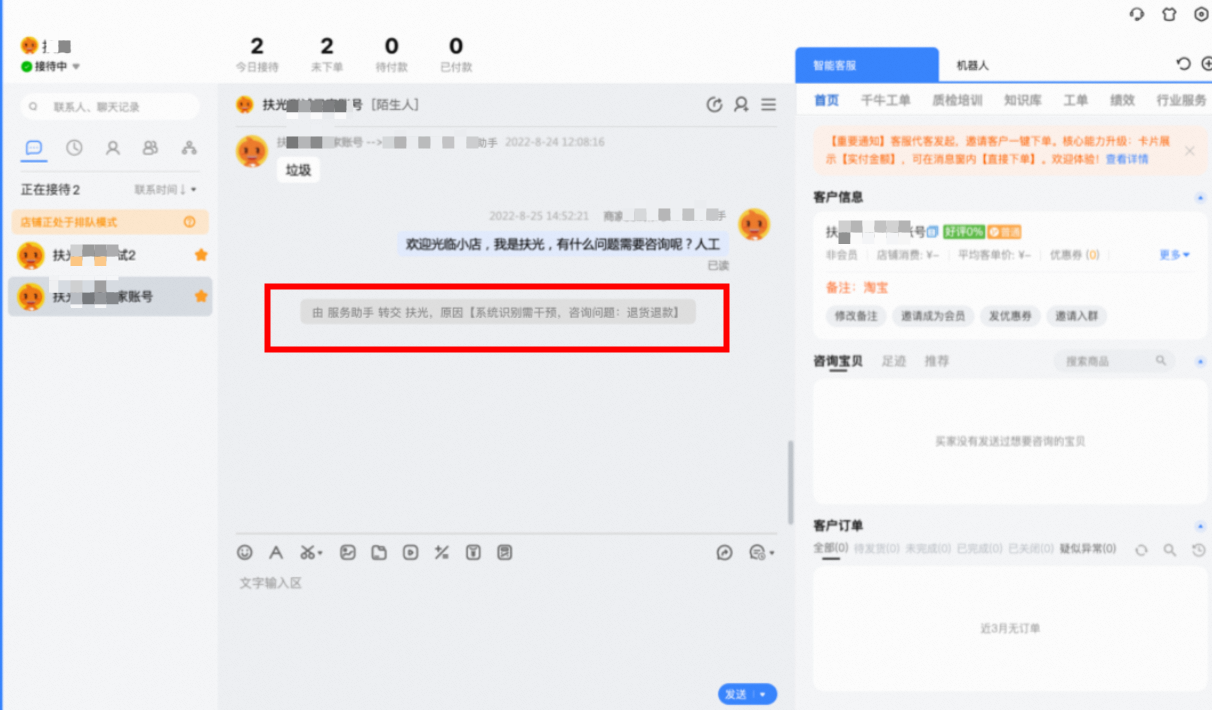
Task: Search in 联系人、聊天记录 box
Action: tap(110, 106)
